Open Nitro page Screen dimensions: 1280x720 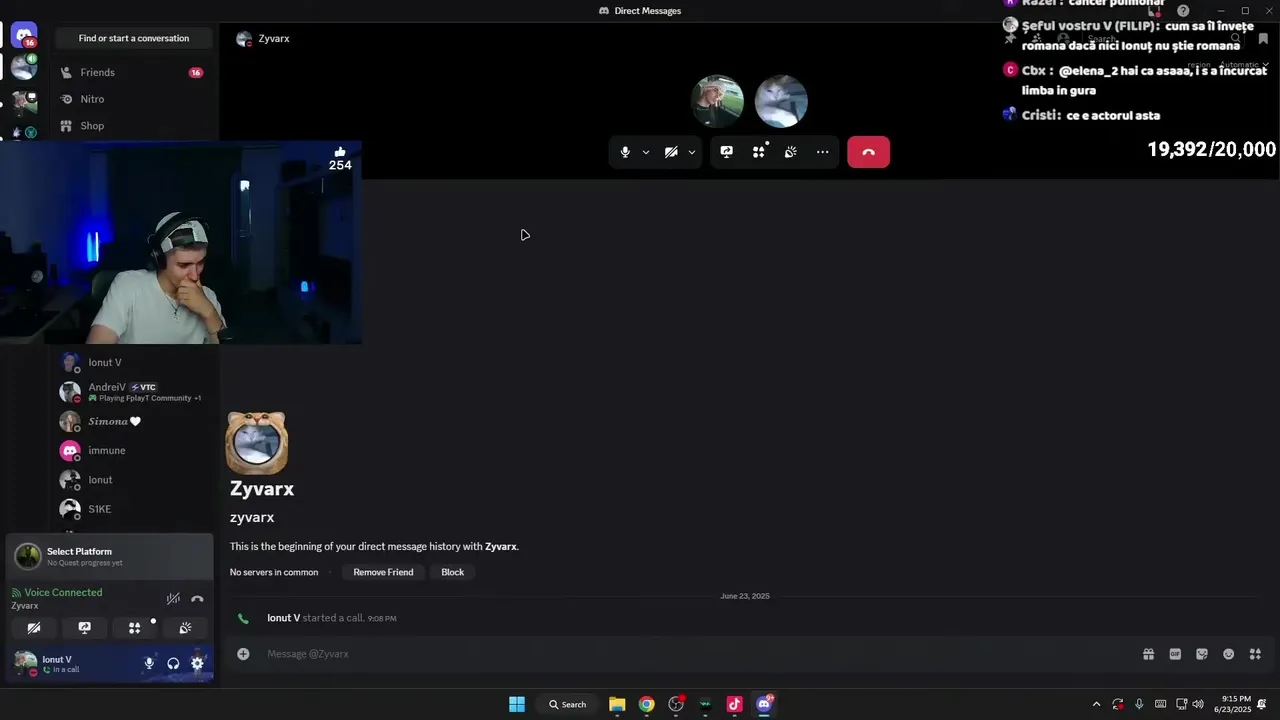tap(133, 99)
